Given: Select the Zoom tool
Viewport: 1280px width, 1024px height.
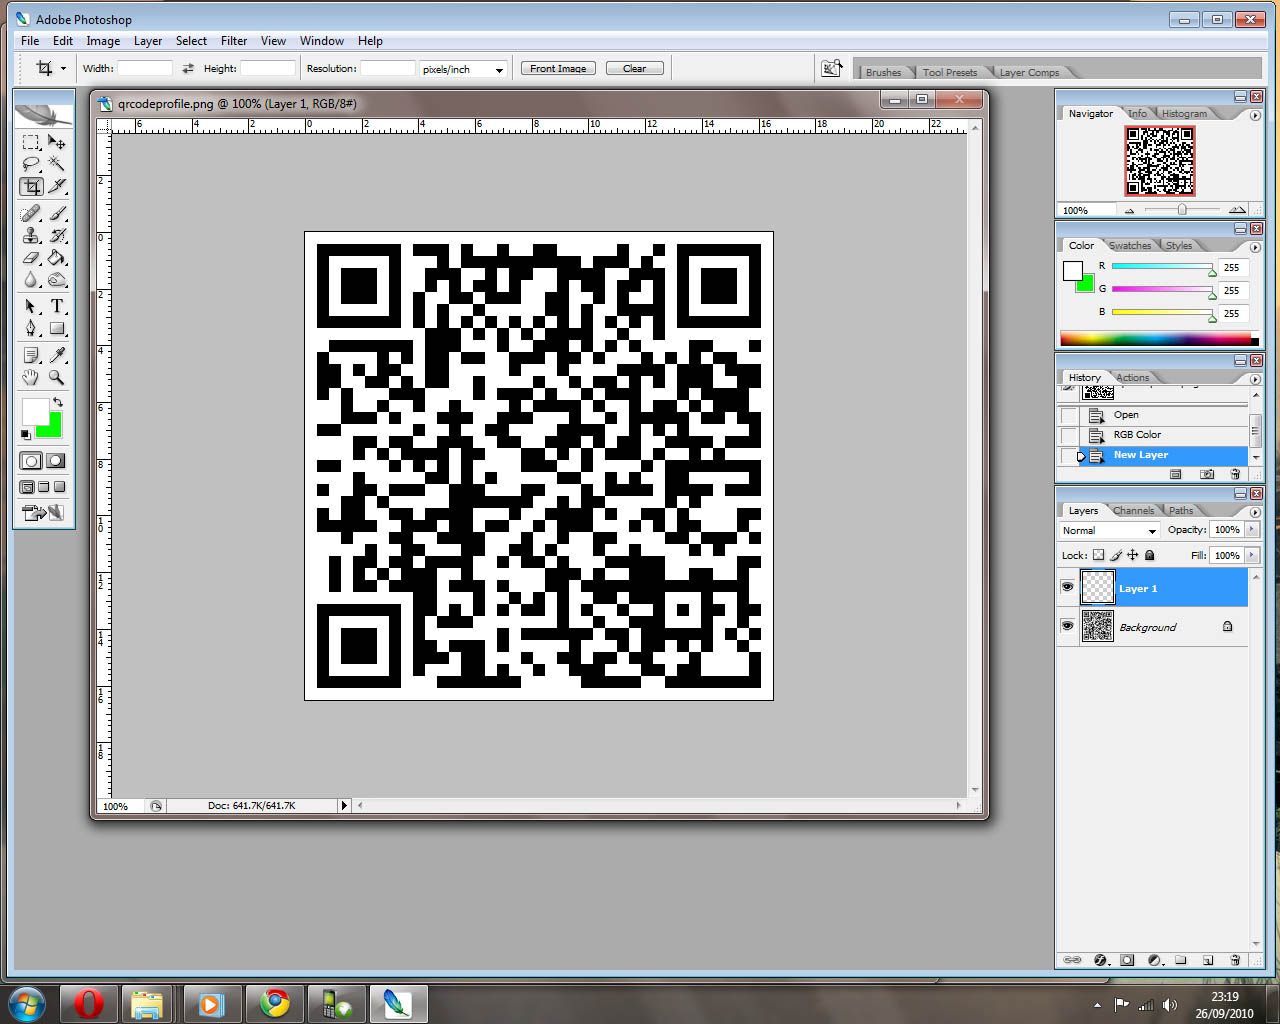Looking at the screenshot, I should pyautogui.click(x=57, y=378).
